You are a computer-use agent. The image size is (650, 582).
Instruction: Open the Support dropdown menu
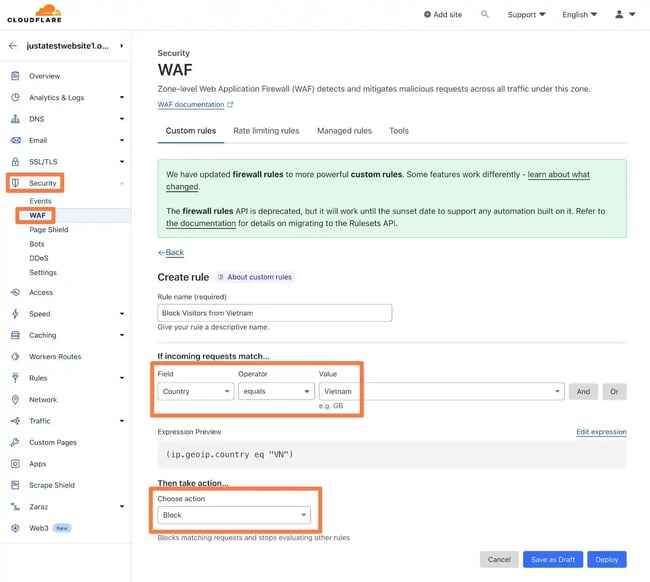tap(526, 15)
